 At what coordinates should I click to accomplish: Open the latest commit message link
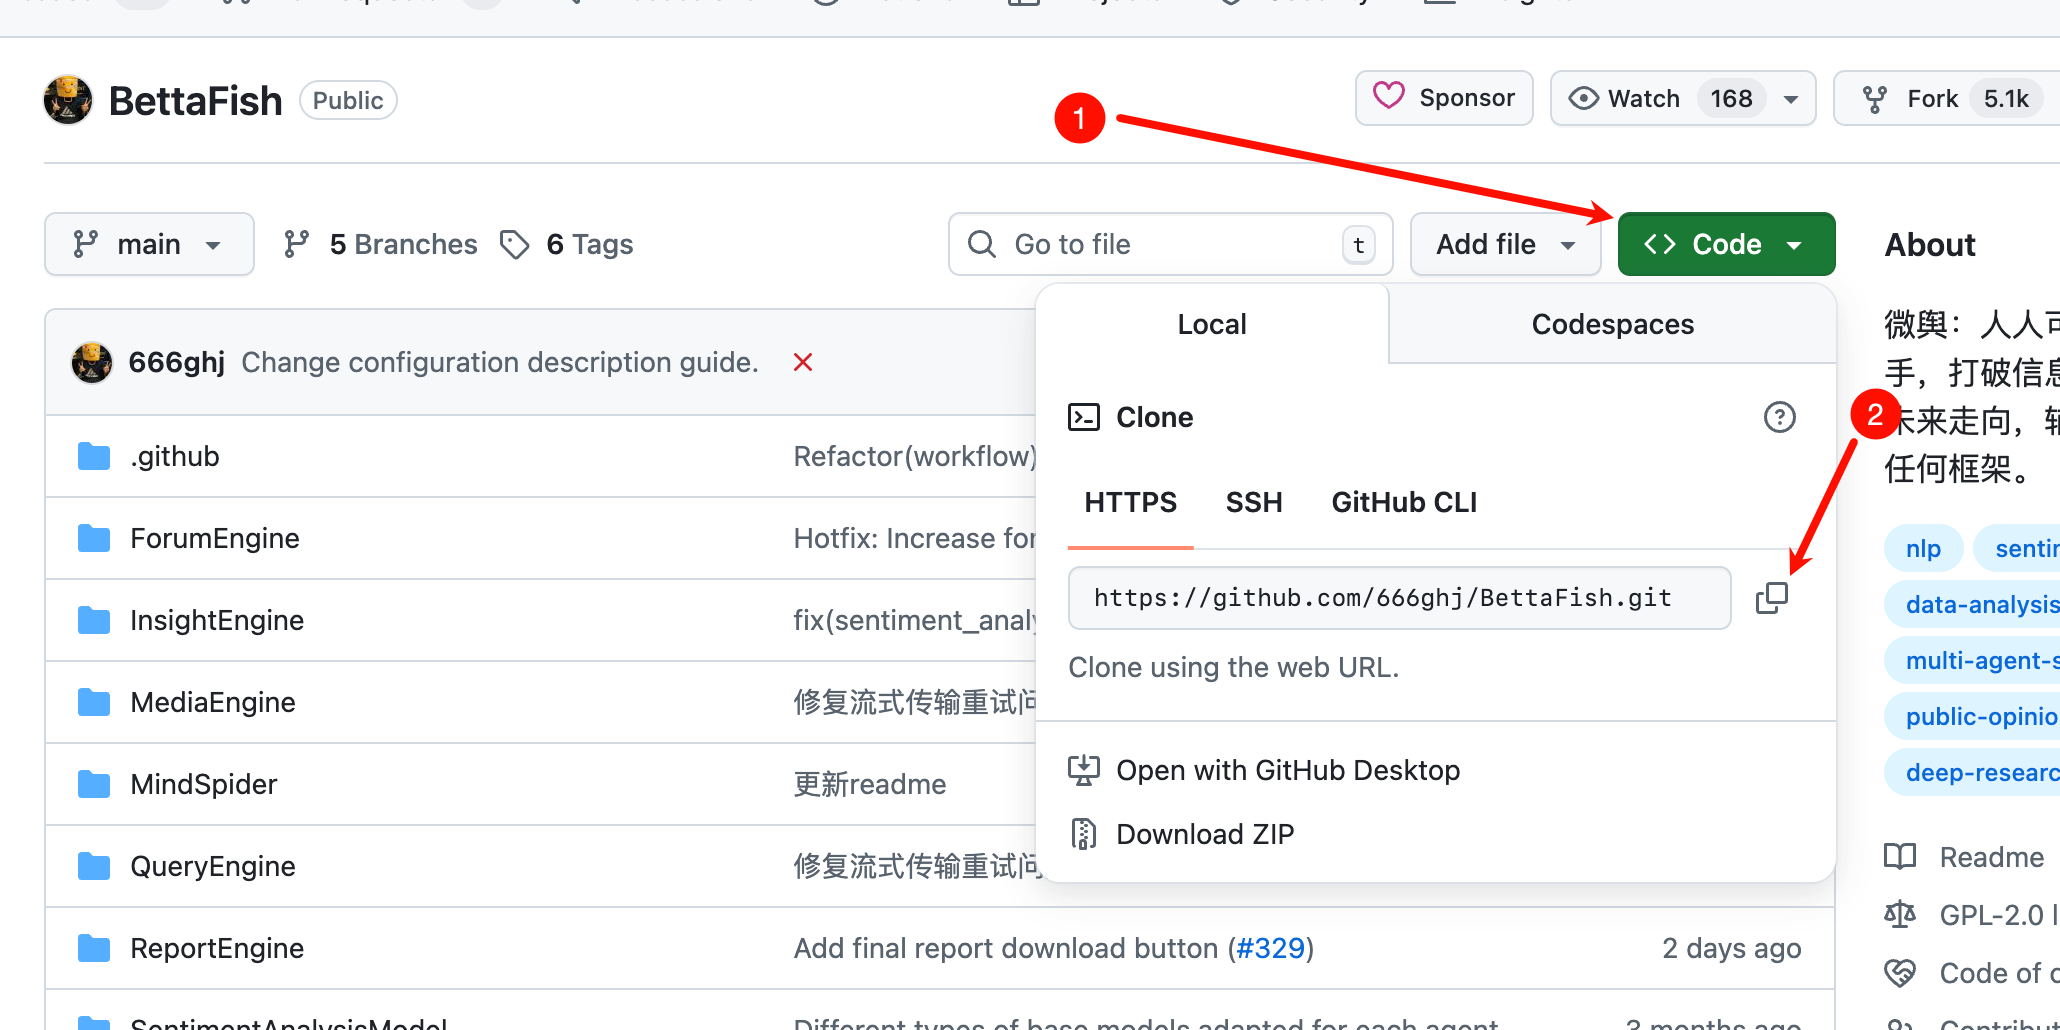click(500, 362)
